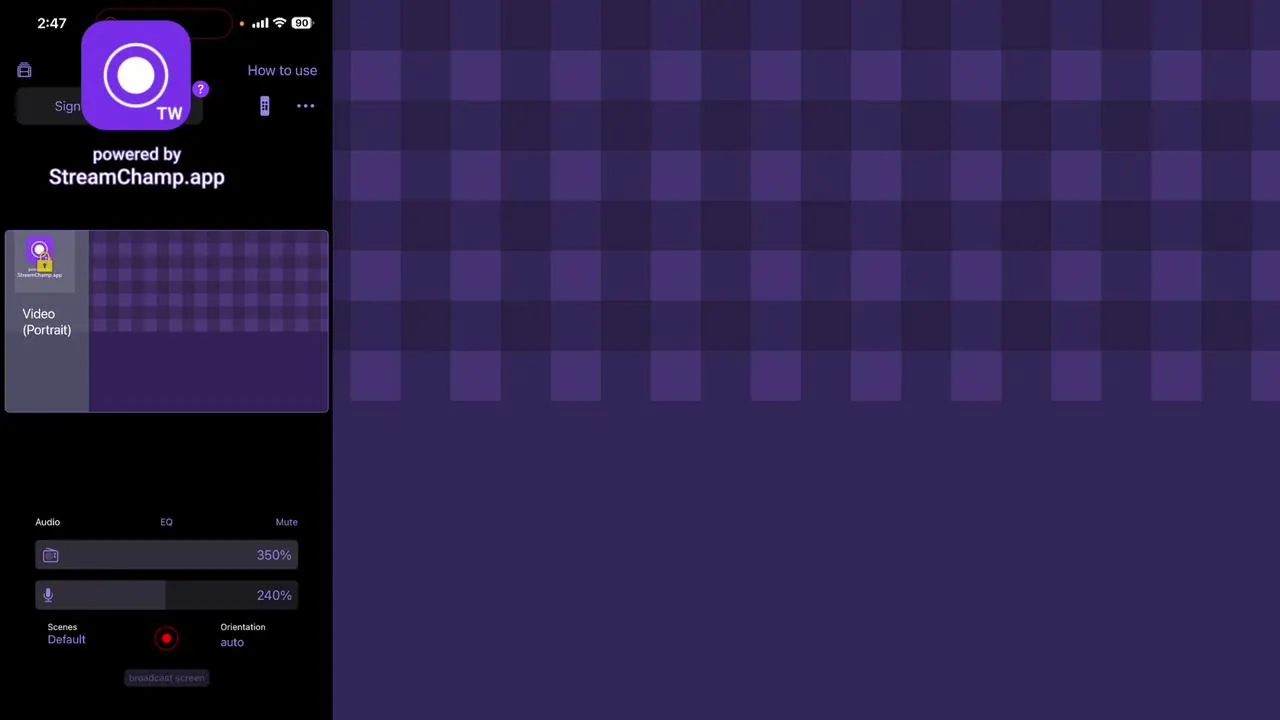Tap the remote control icon
This screenshot has width=1280, height=720.
click(x=264, y=106)
